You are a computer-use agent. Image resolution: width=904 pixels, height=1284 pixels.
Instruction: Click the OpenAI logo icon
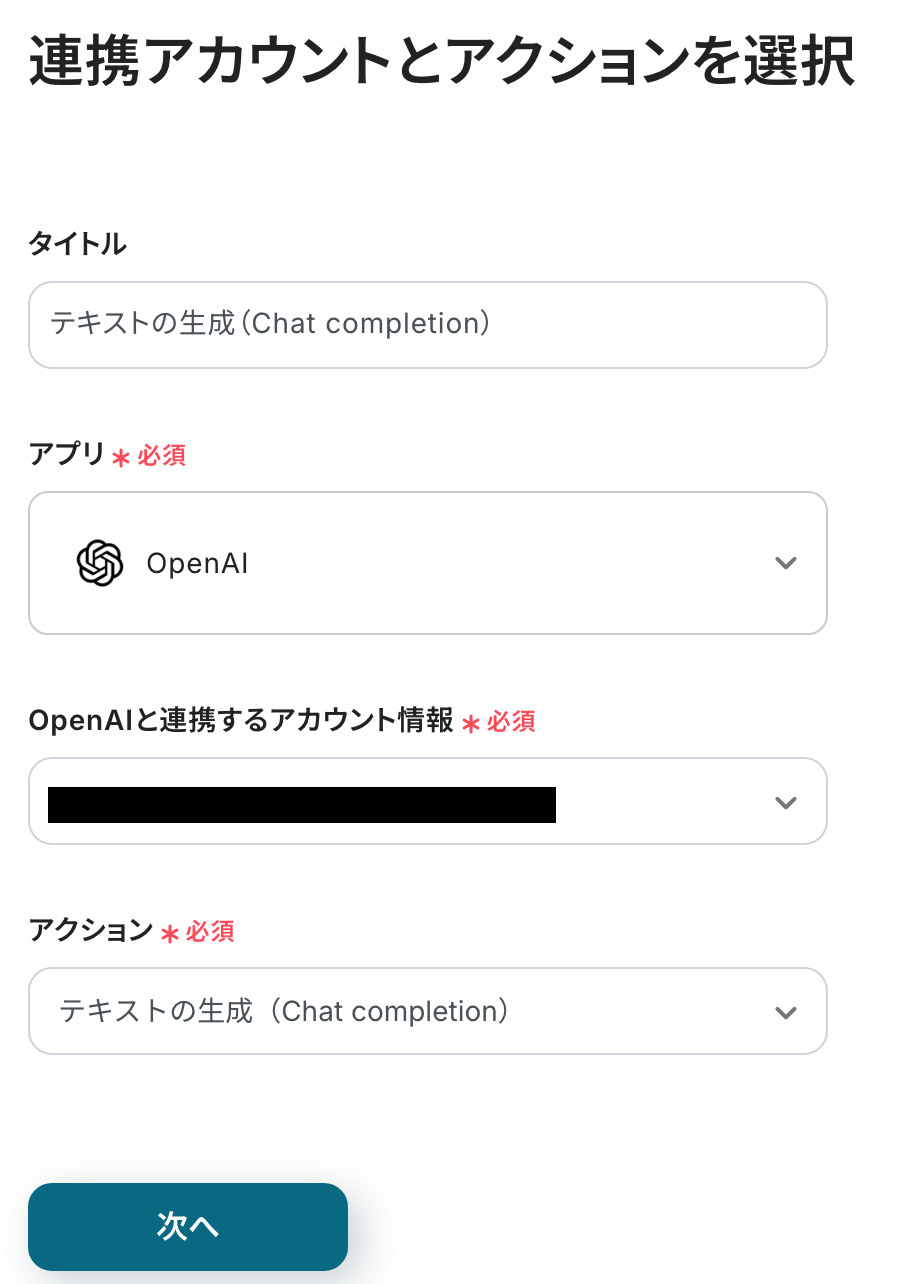[x=100, y=563]
